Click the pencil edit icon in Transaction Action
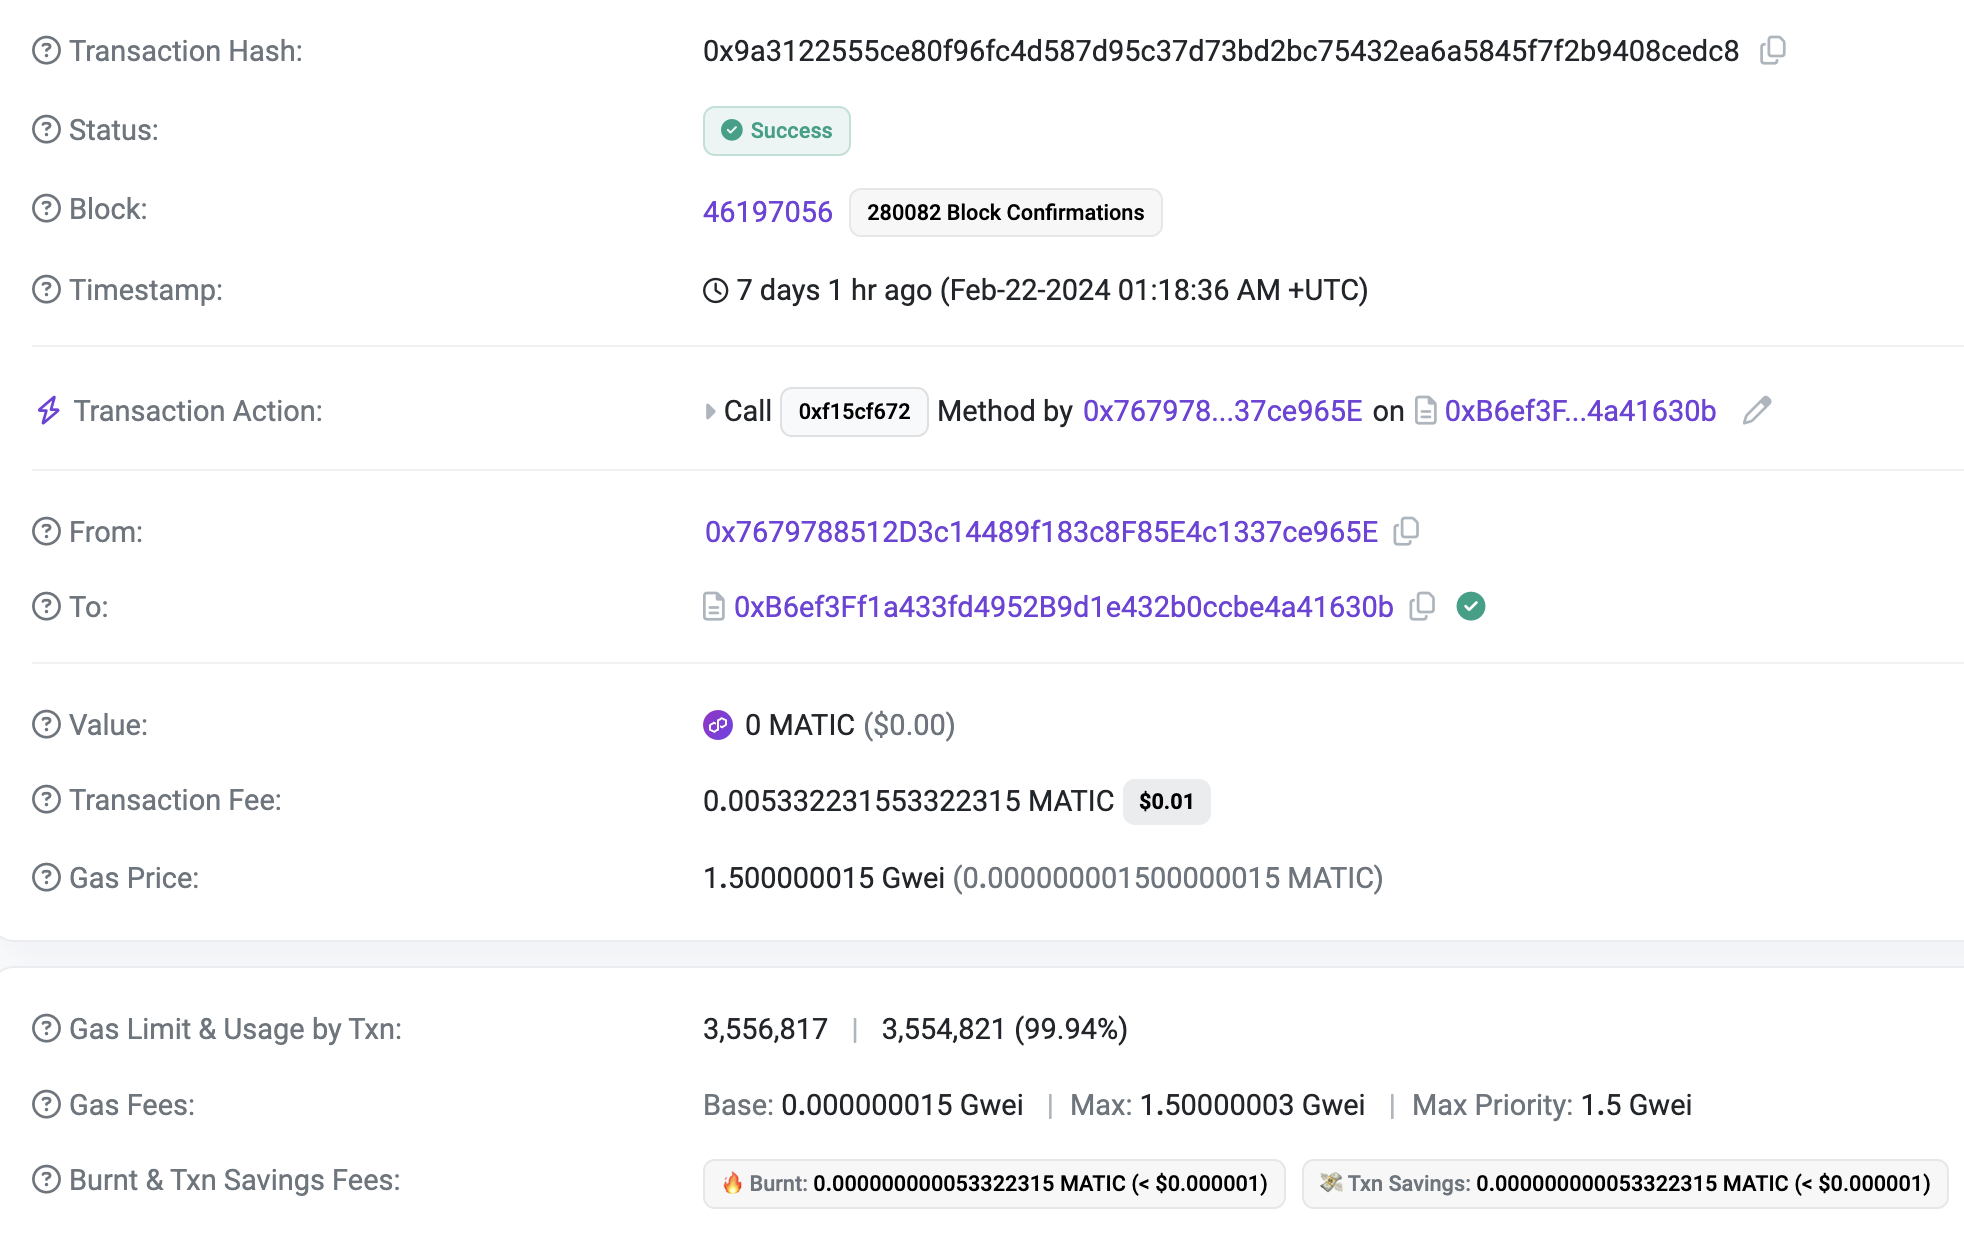The height and width of the screenshot is (1242, 1964). [1756, 410]
